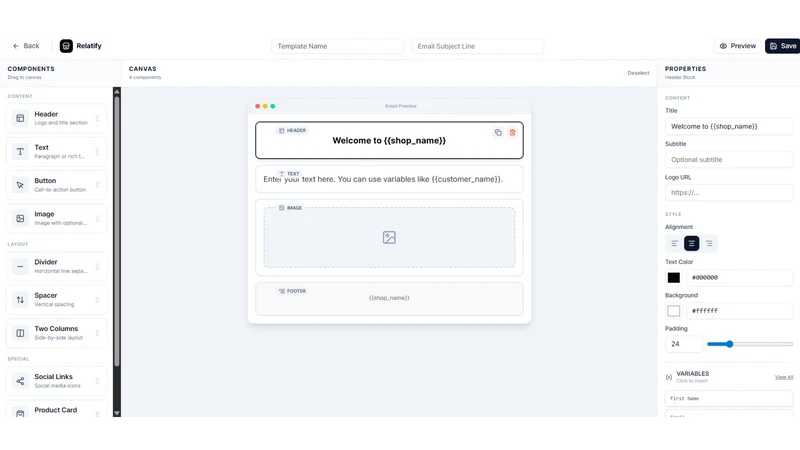Edit the Text Color hex value
This screenshot has height=450, width=800.
tap(739, 278)
